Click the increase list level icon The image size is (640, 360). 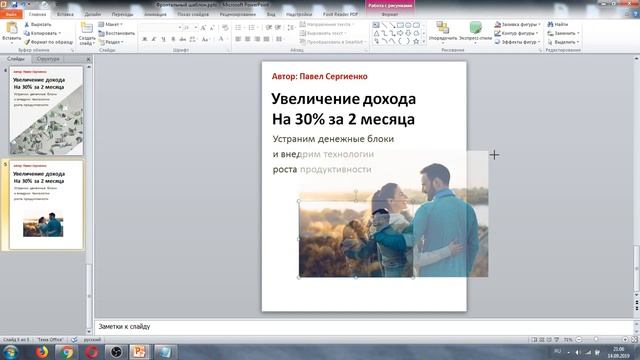tap(278, 27)
